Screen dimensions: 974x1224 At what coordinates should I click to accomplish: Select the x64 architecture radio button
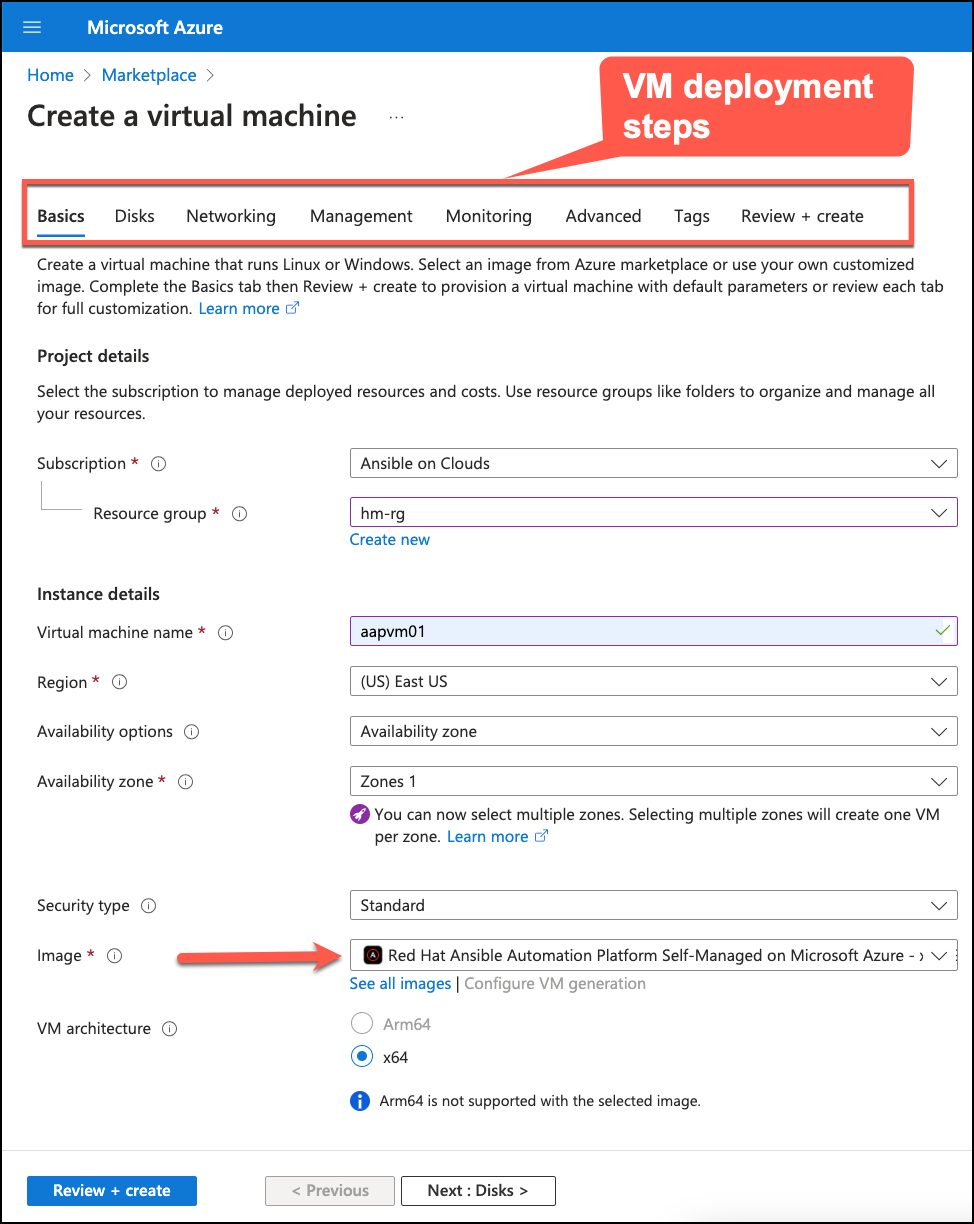click(361, 1056)
